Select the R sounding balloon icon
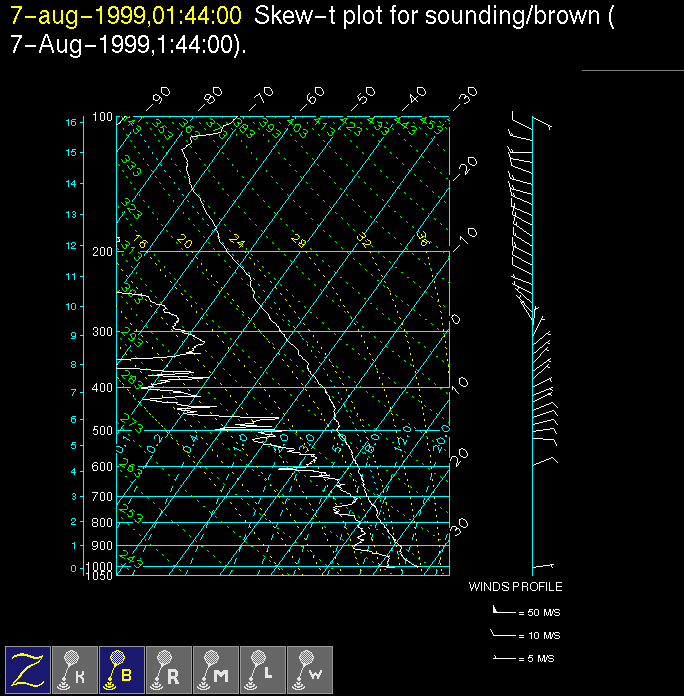 168,669
